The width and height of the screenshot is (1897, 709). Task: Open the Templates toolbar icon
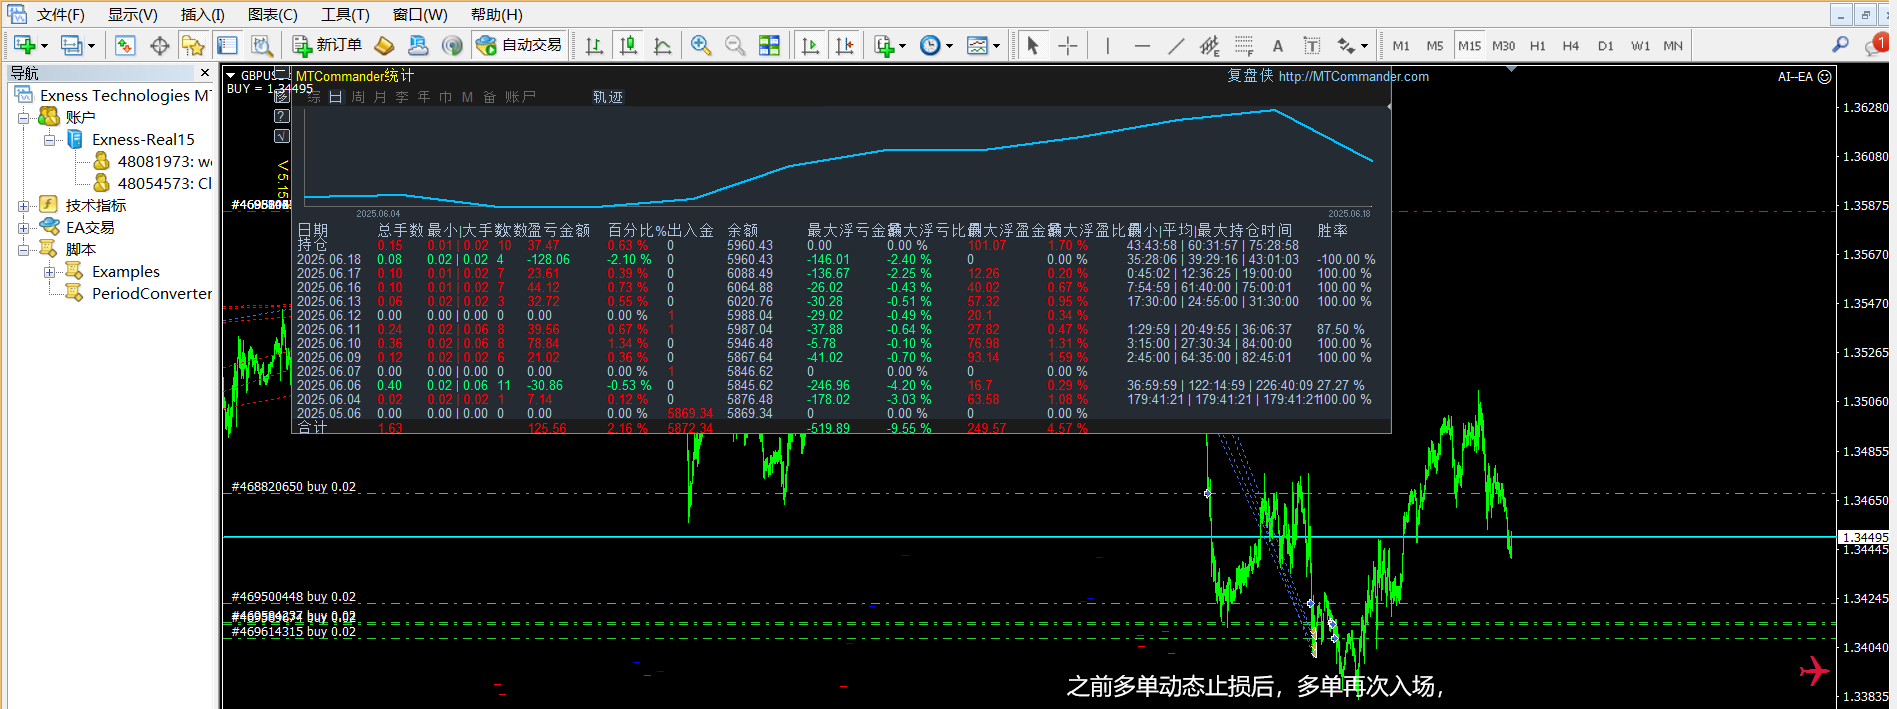(977, 45)
